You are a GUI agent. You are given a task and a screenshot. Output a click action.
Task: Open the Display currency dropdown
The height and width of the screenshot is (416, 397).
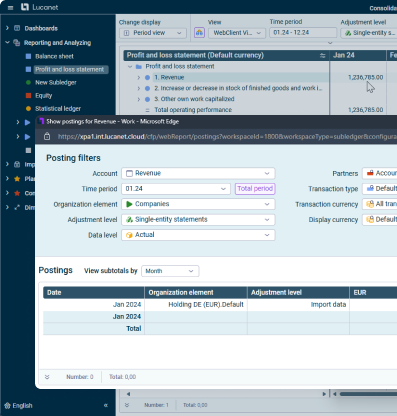(x=380, y=220)
